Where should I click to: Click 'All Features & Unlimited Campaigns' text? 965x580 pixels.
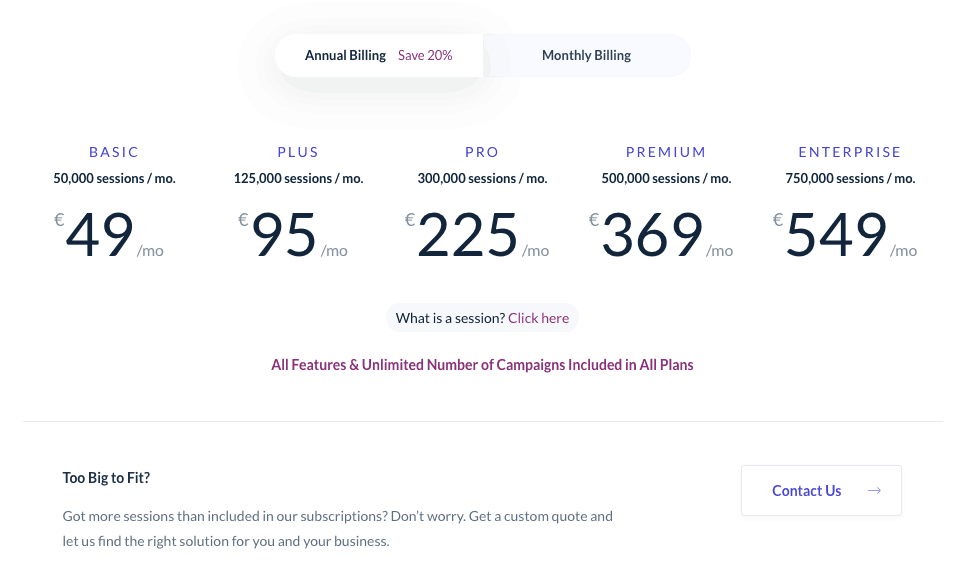point(482,365)
